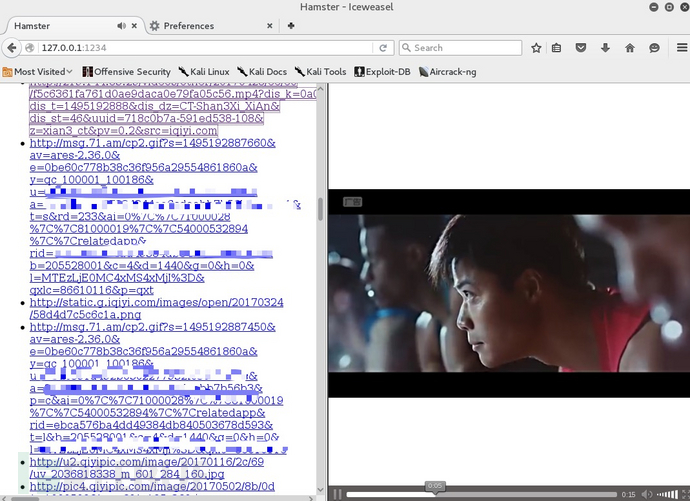The image size is (690, 501).
Task: Click the left pane horizontal scrollbar thumb
Action: pos(25,499)
